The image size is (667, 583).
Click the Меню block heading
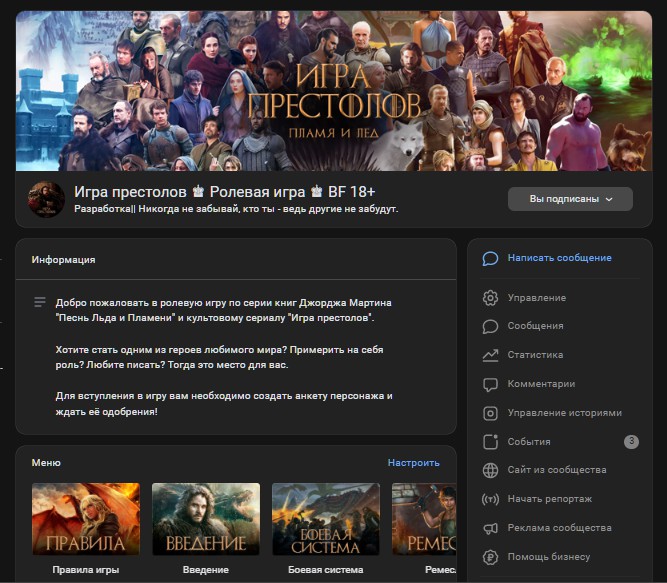point(46,463)
